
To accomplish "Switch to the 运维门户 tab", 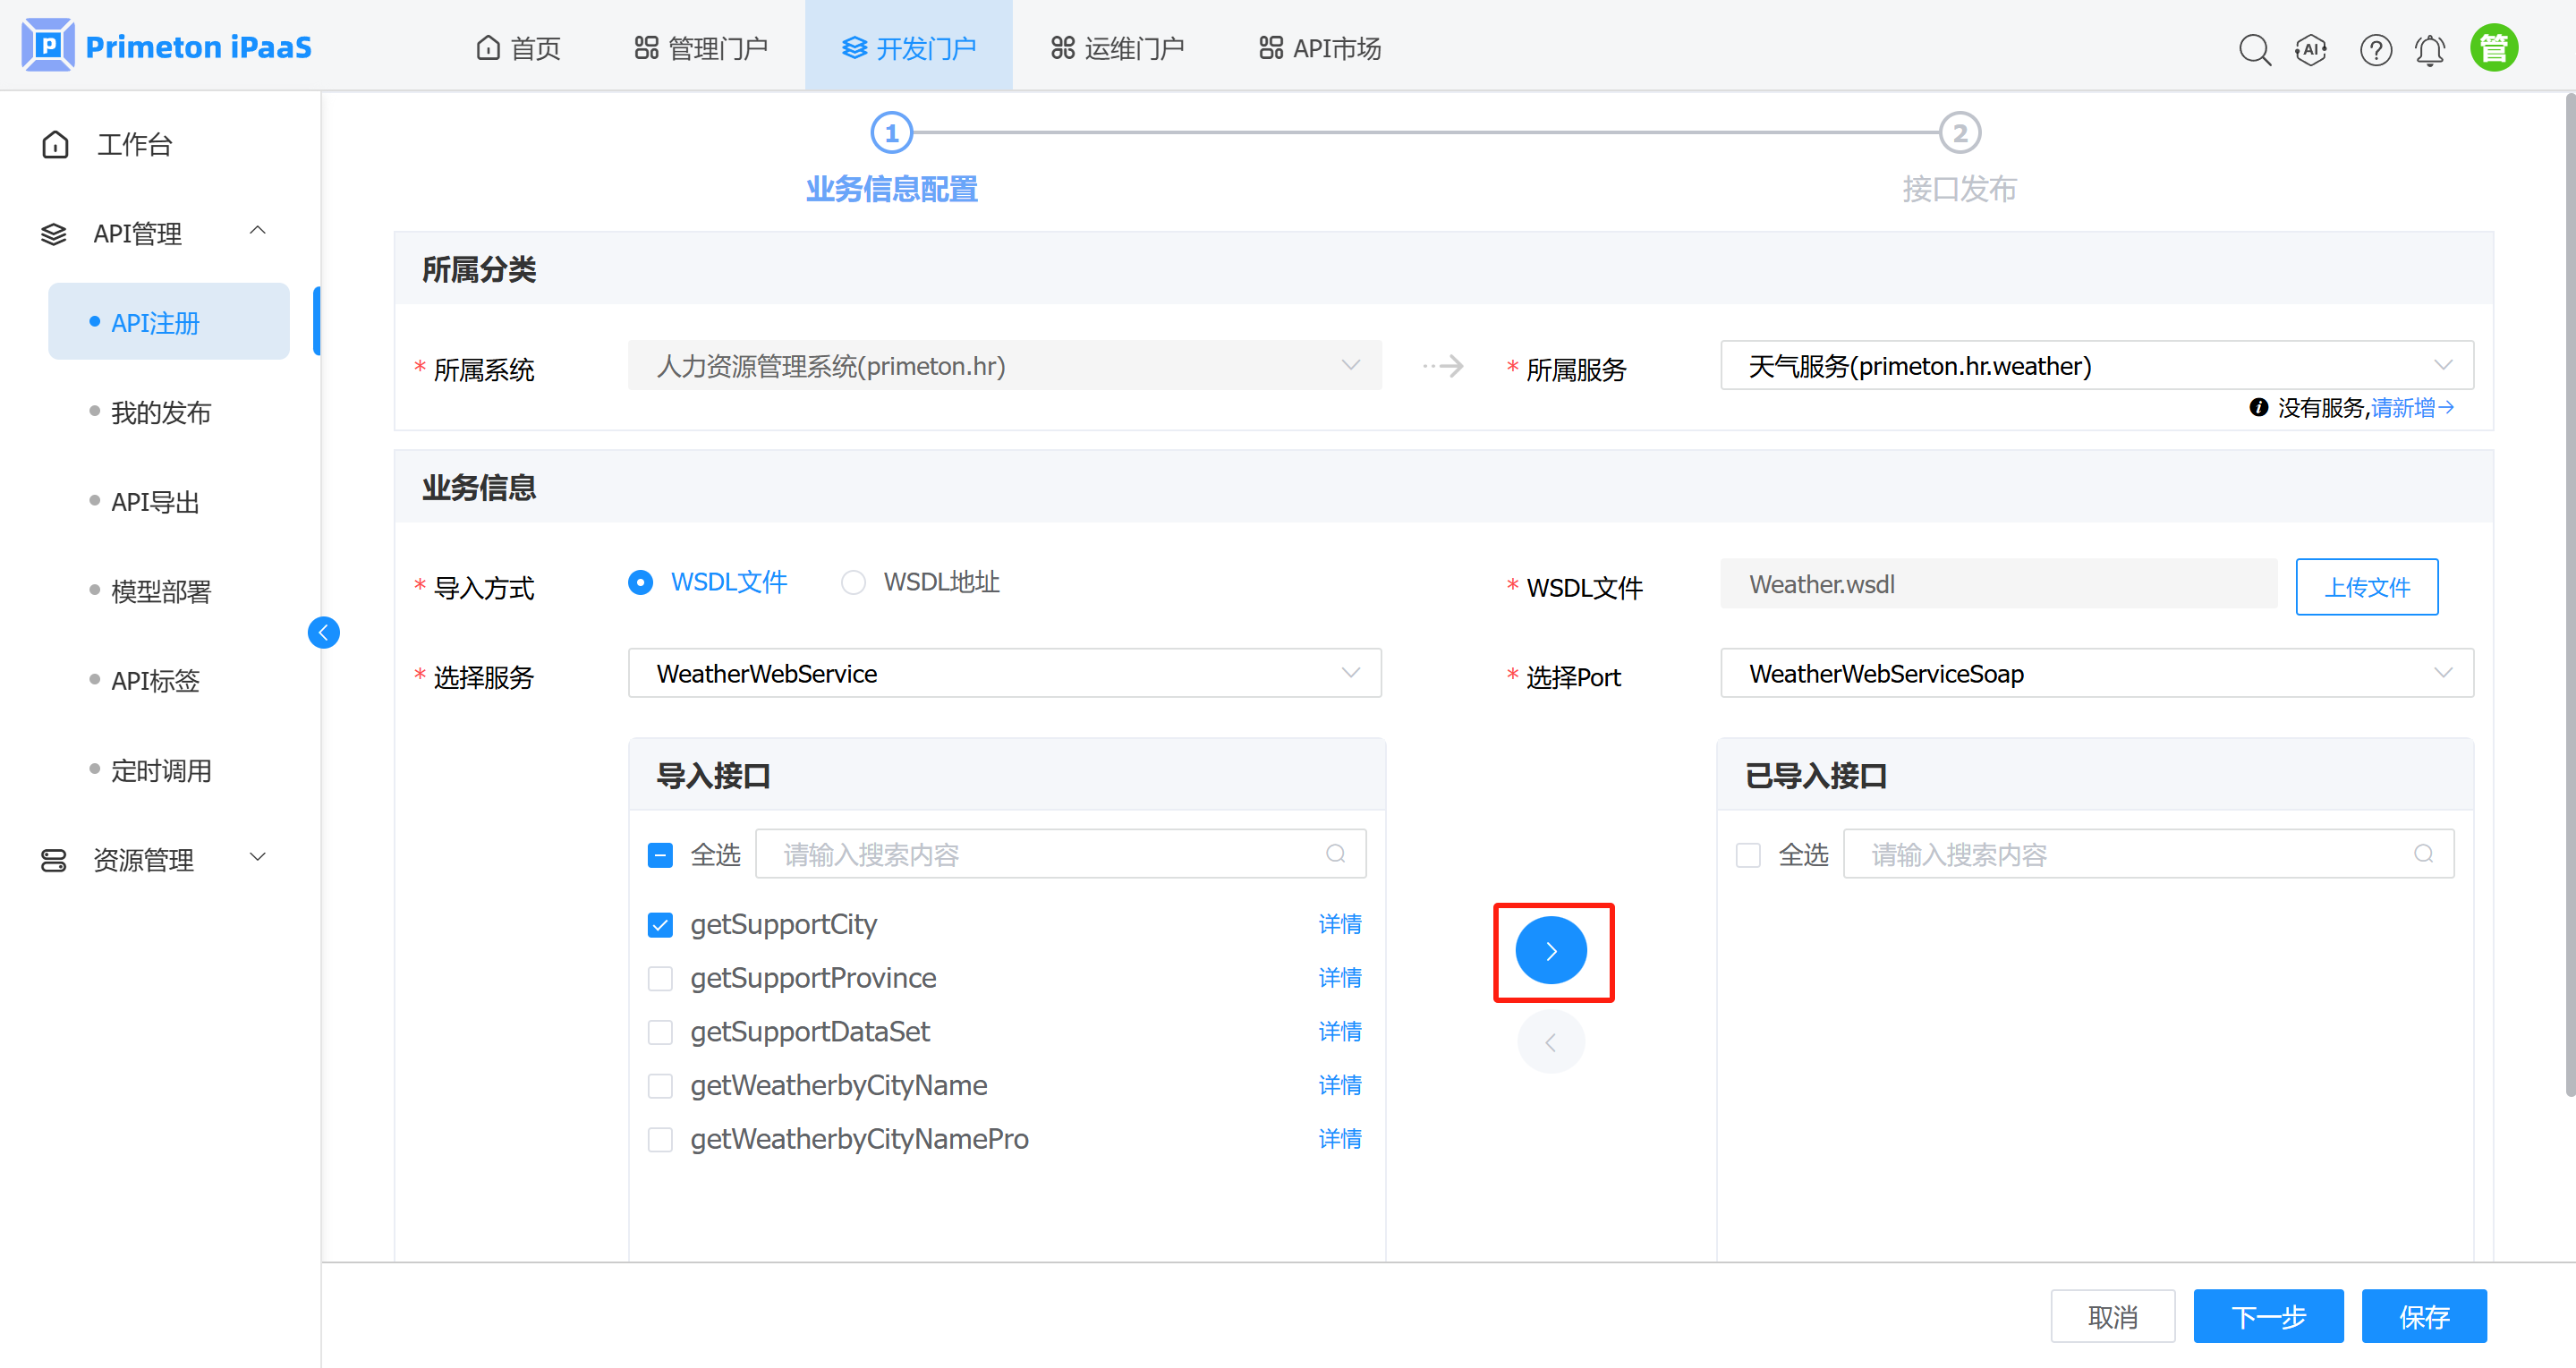I will coord(1117,48).
